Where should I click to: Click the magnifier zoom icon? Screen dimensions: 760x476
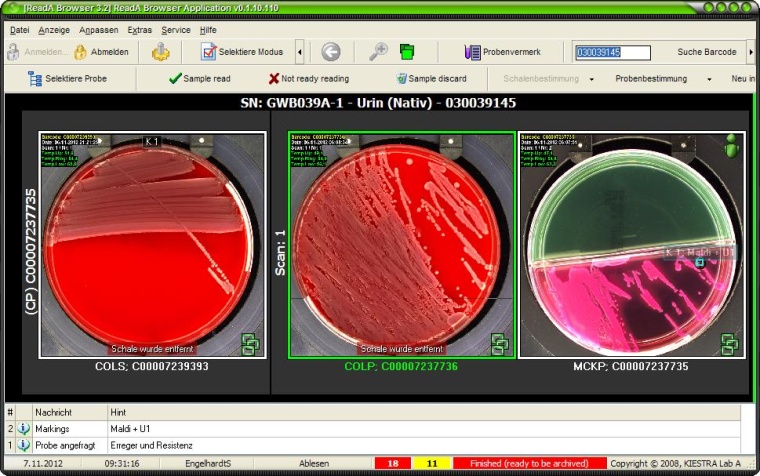[x=378, y=52]
